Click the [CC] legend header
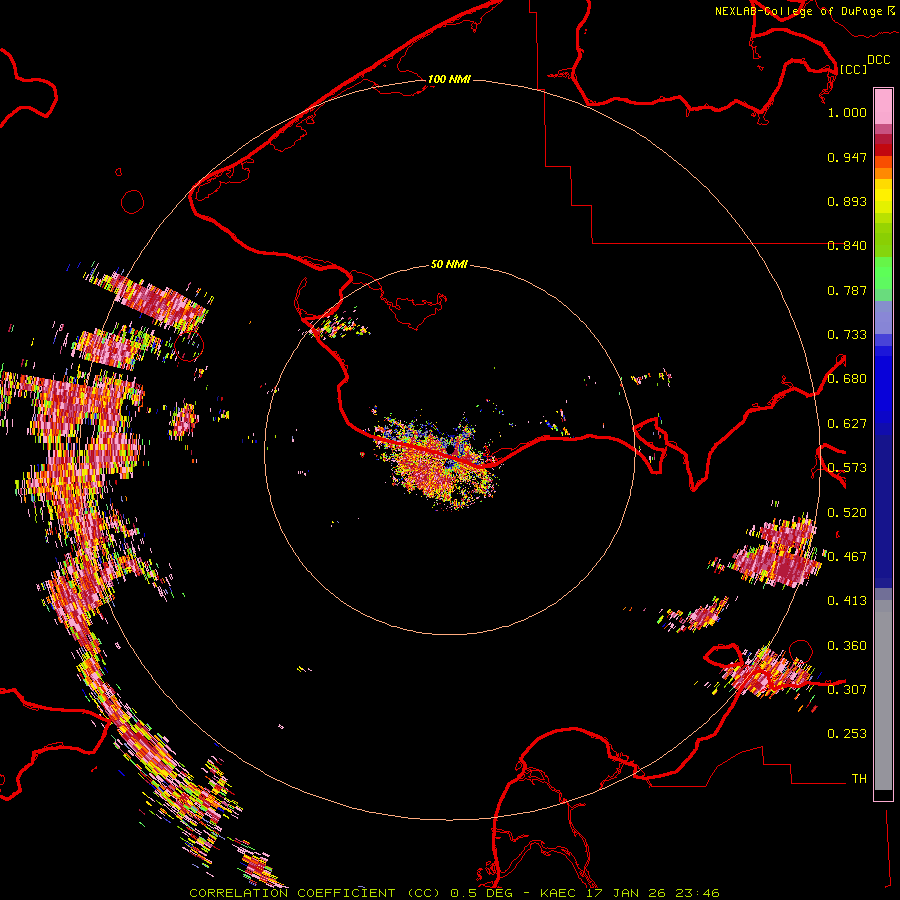This screenshot has height=900, width=900. 853,69
